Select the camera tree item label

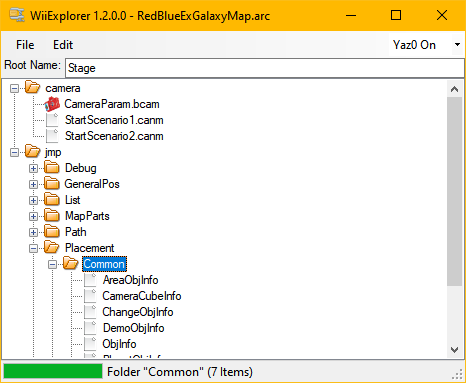point(63,88)
